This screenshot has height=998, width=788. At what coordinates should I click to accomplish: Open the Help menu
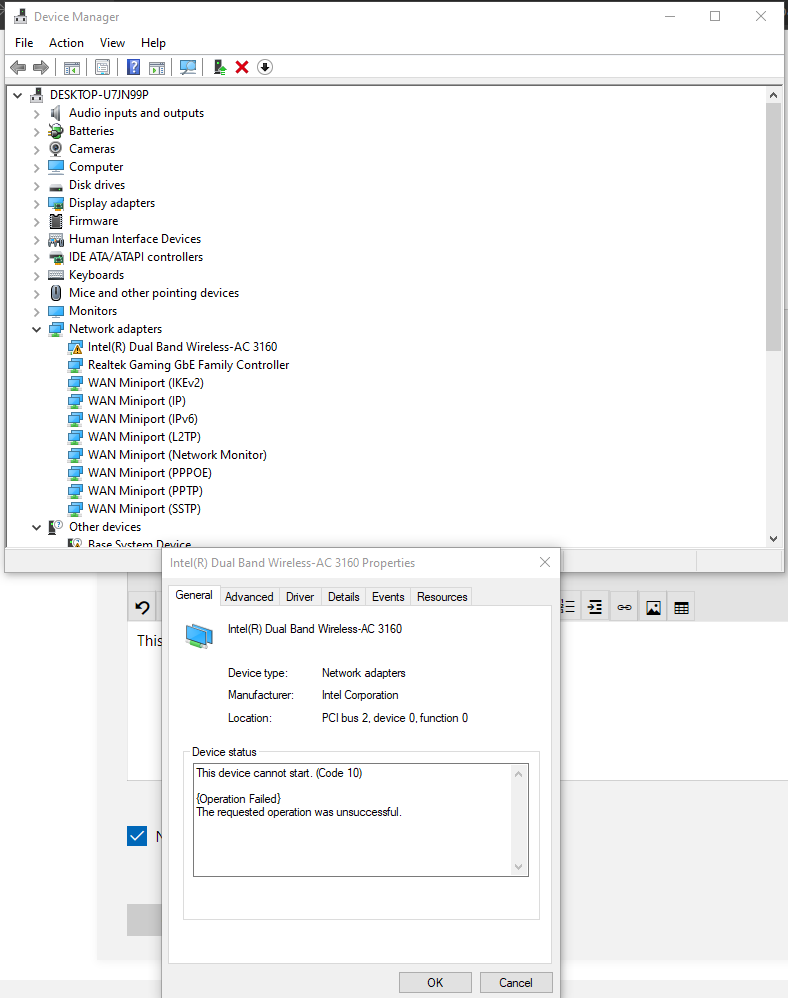[x=153, y=43]
